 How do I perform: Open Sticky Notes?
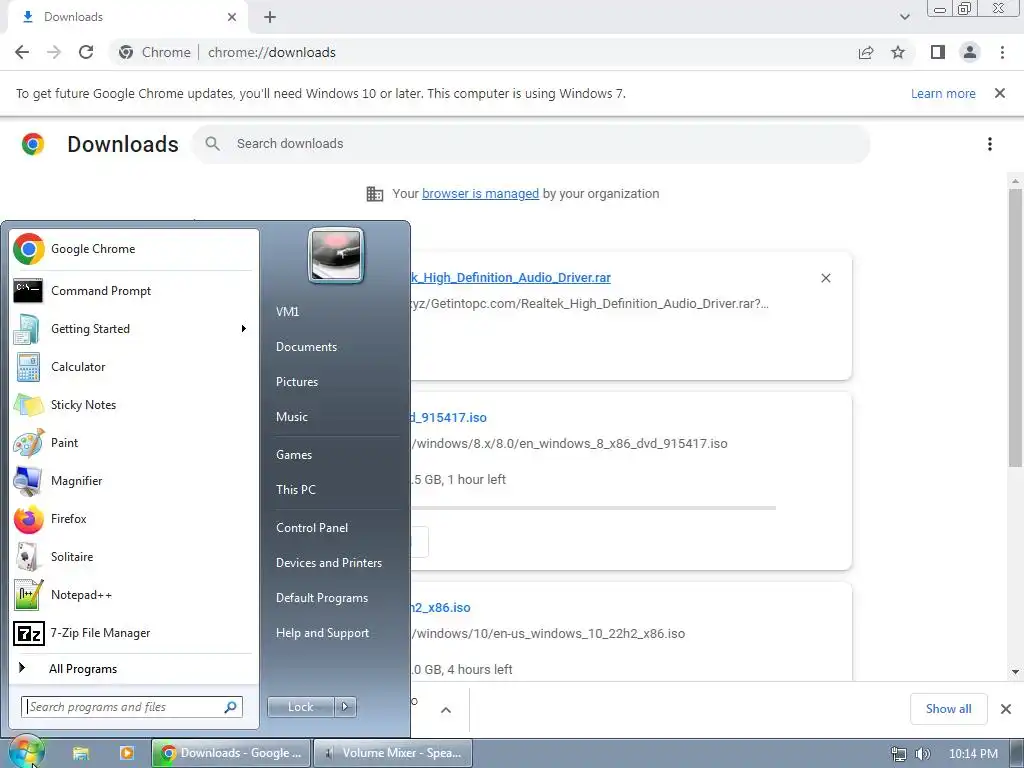[133, 405]
